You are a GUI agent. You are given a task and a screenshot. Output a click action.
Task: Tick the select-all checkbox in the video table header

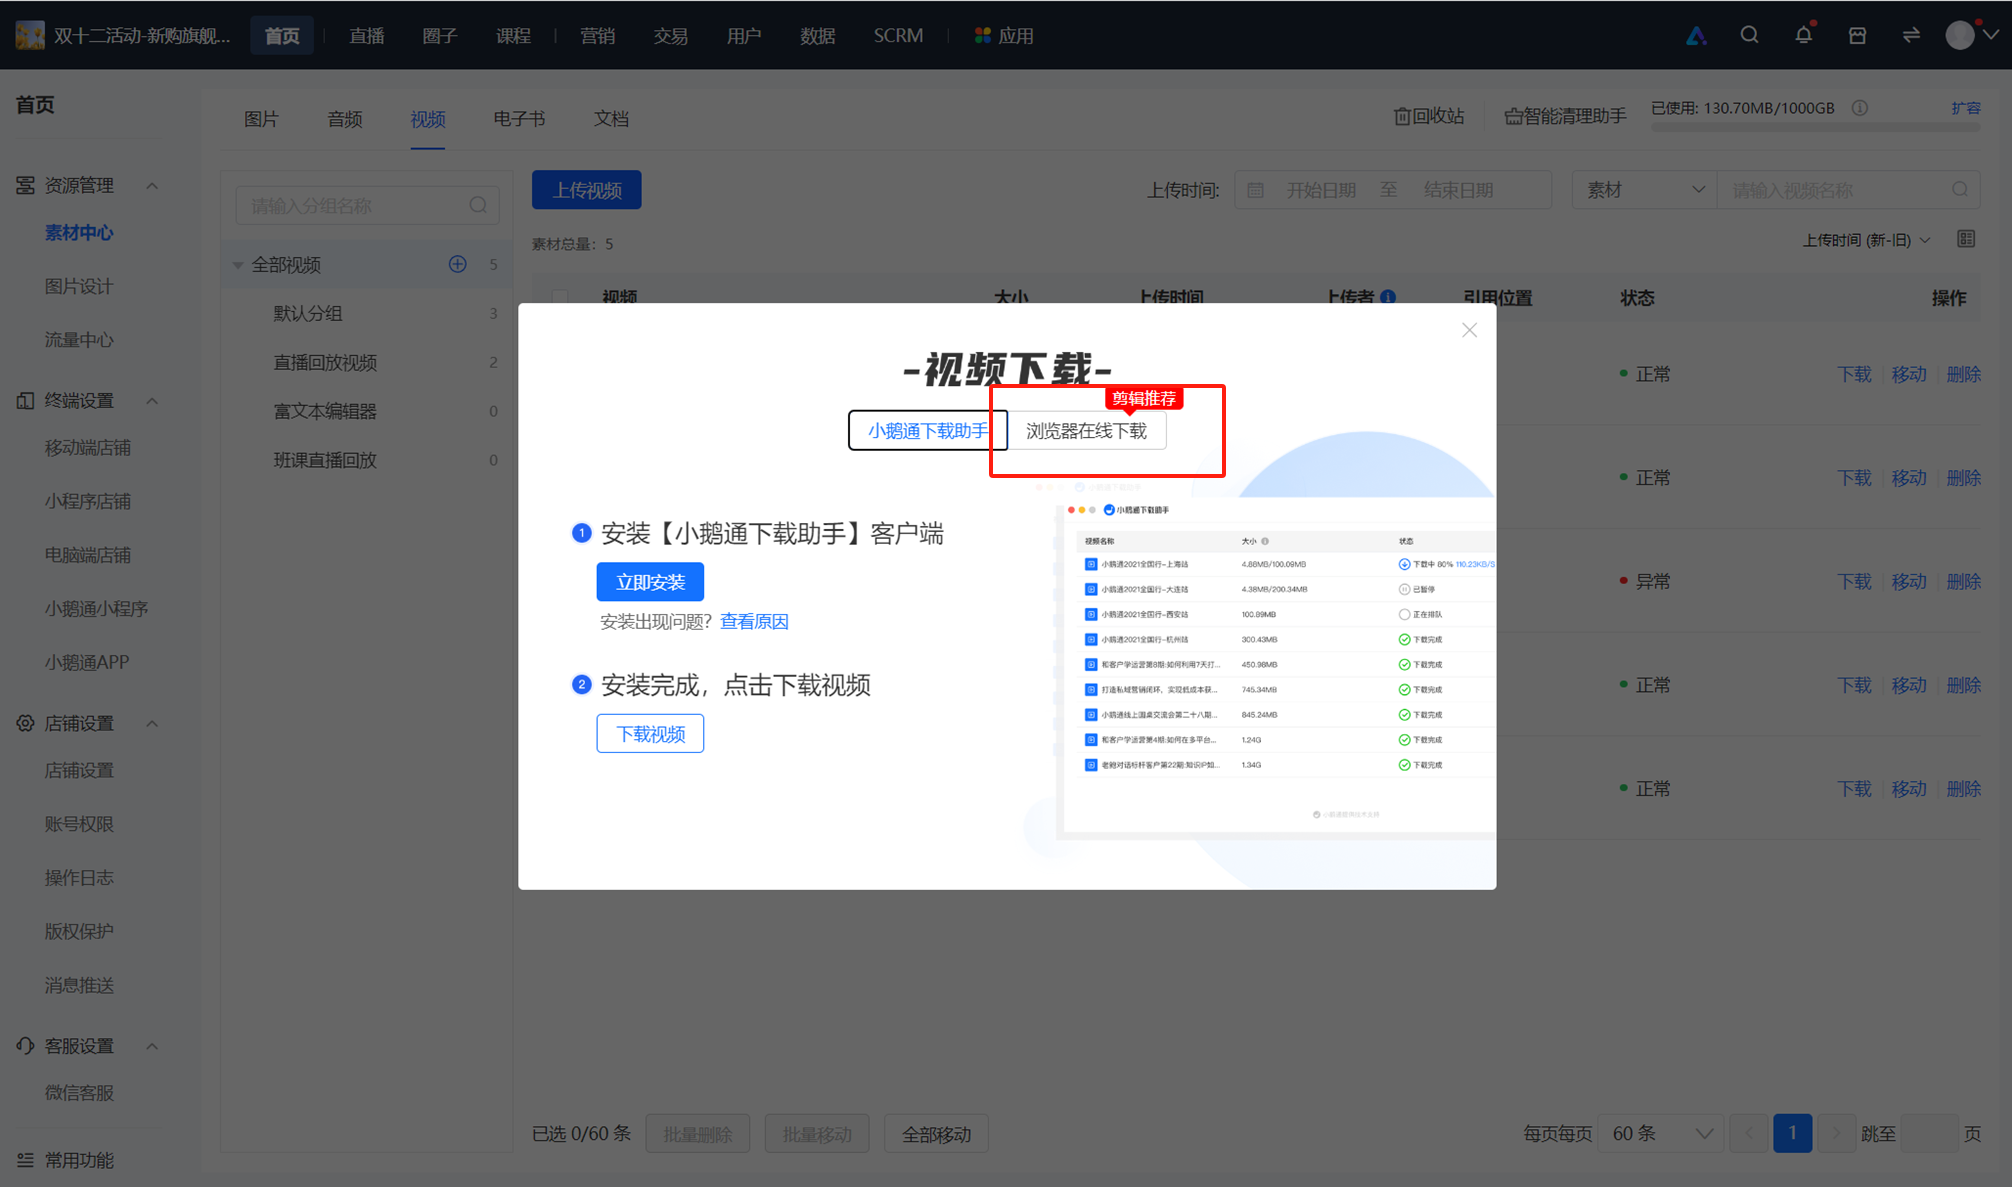[x=559, y=297]
